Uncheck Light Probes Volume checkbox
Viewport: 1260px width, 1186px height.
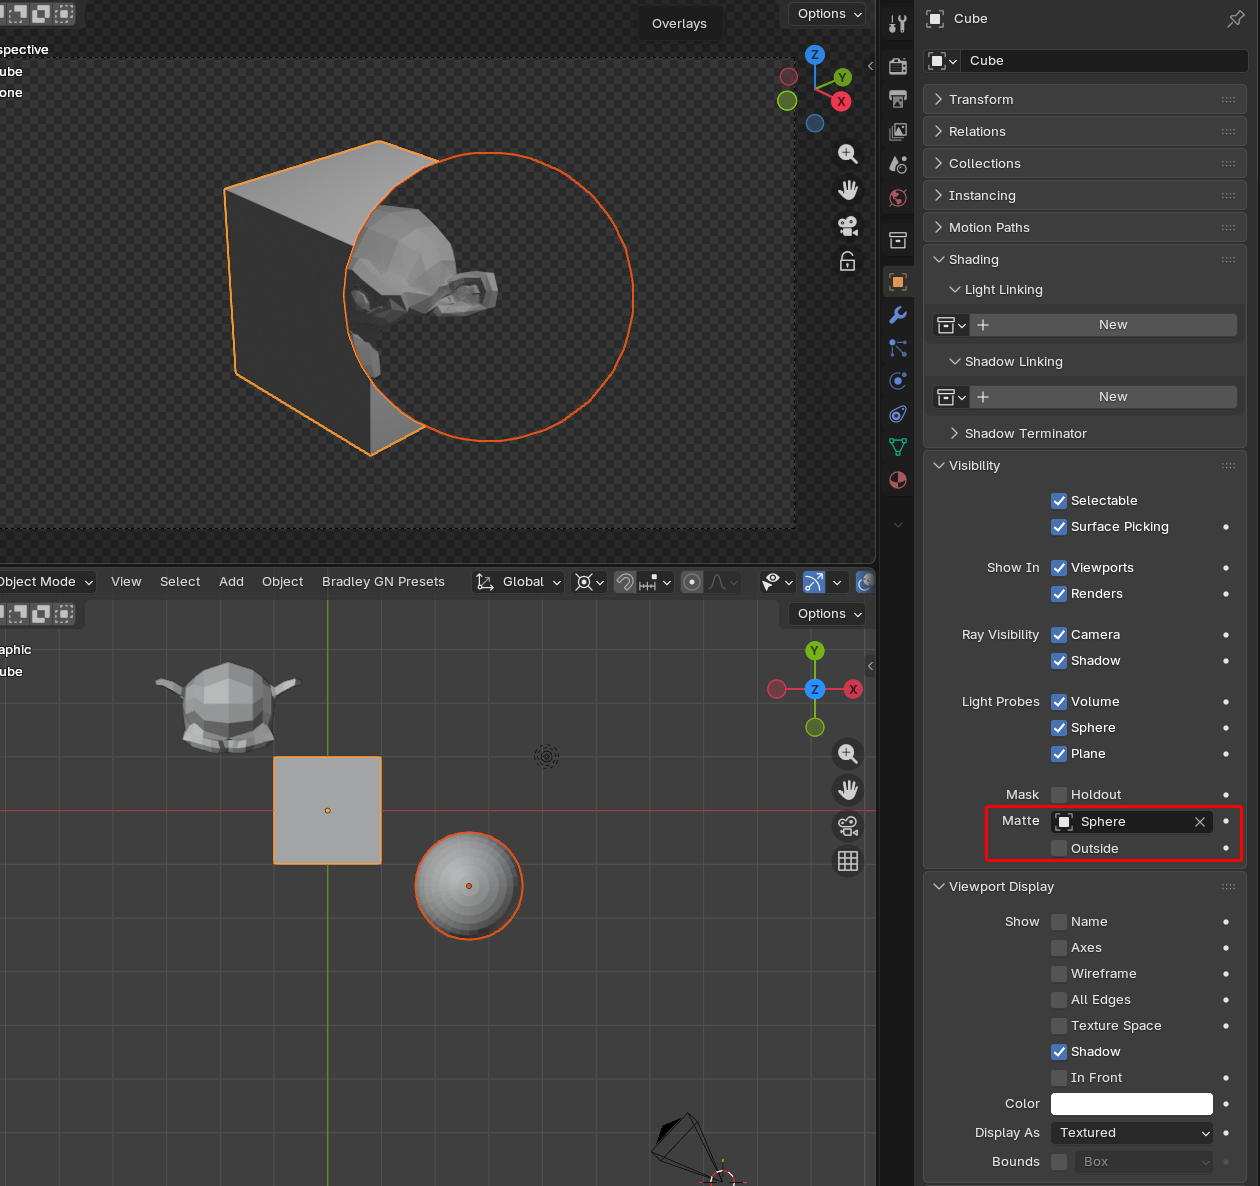coord(1059,702)
